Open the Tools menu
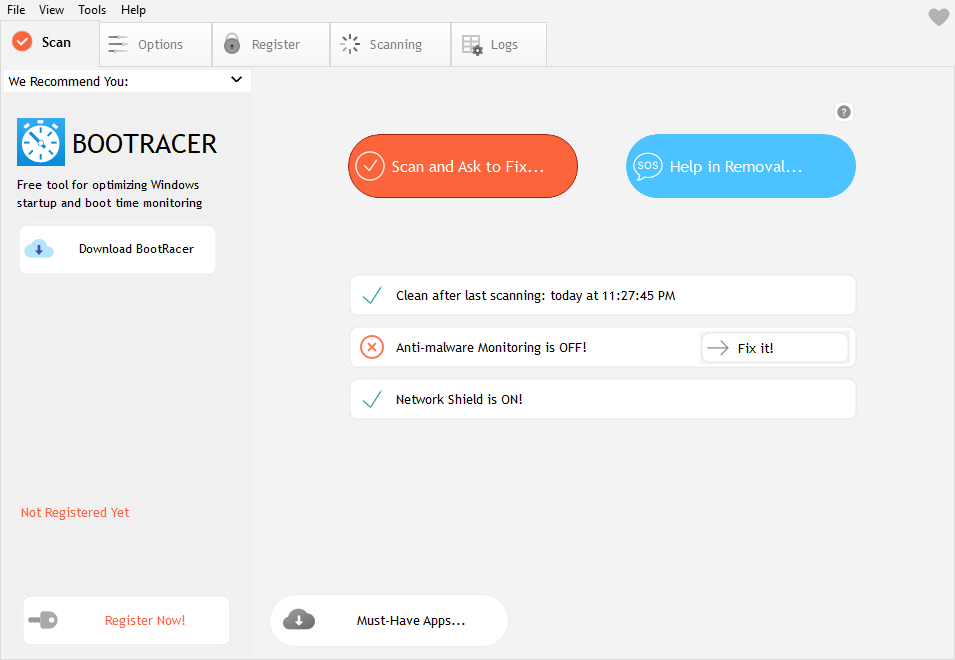This screenshot has height=660, width=955. 92,10
